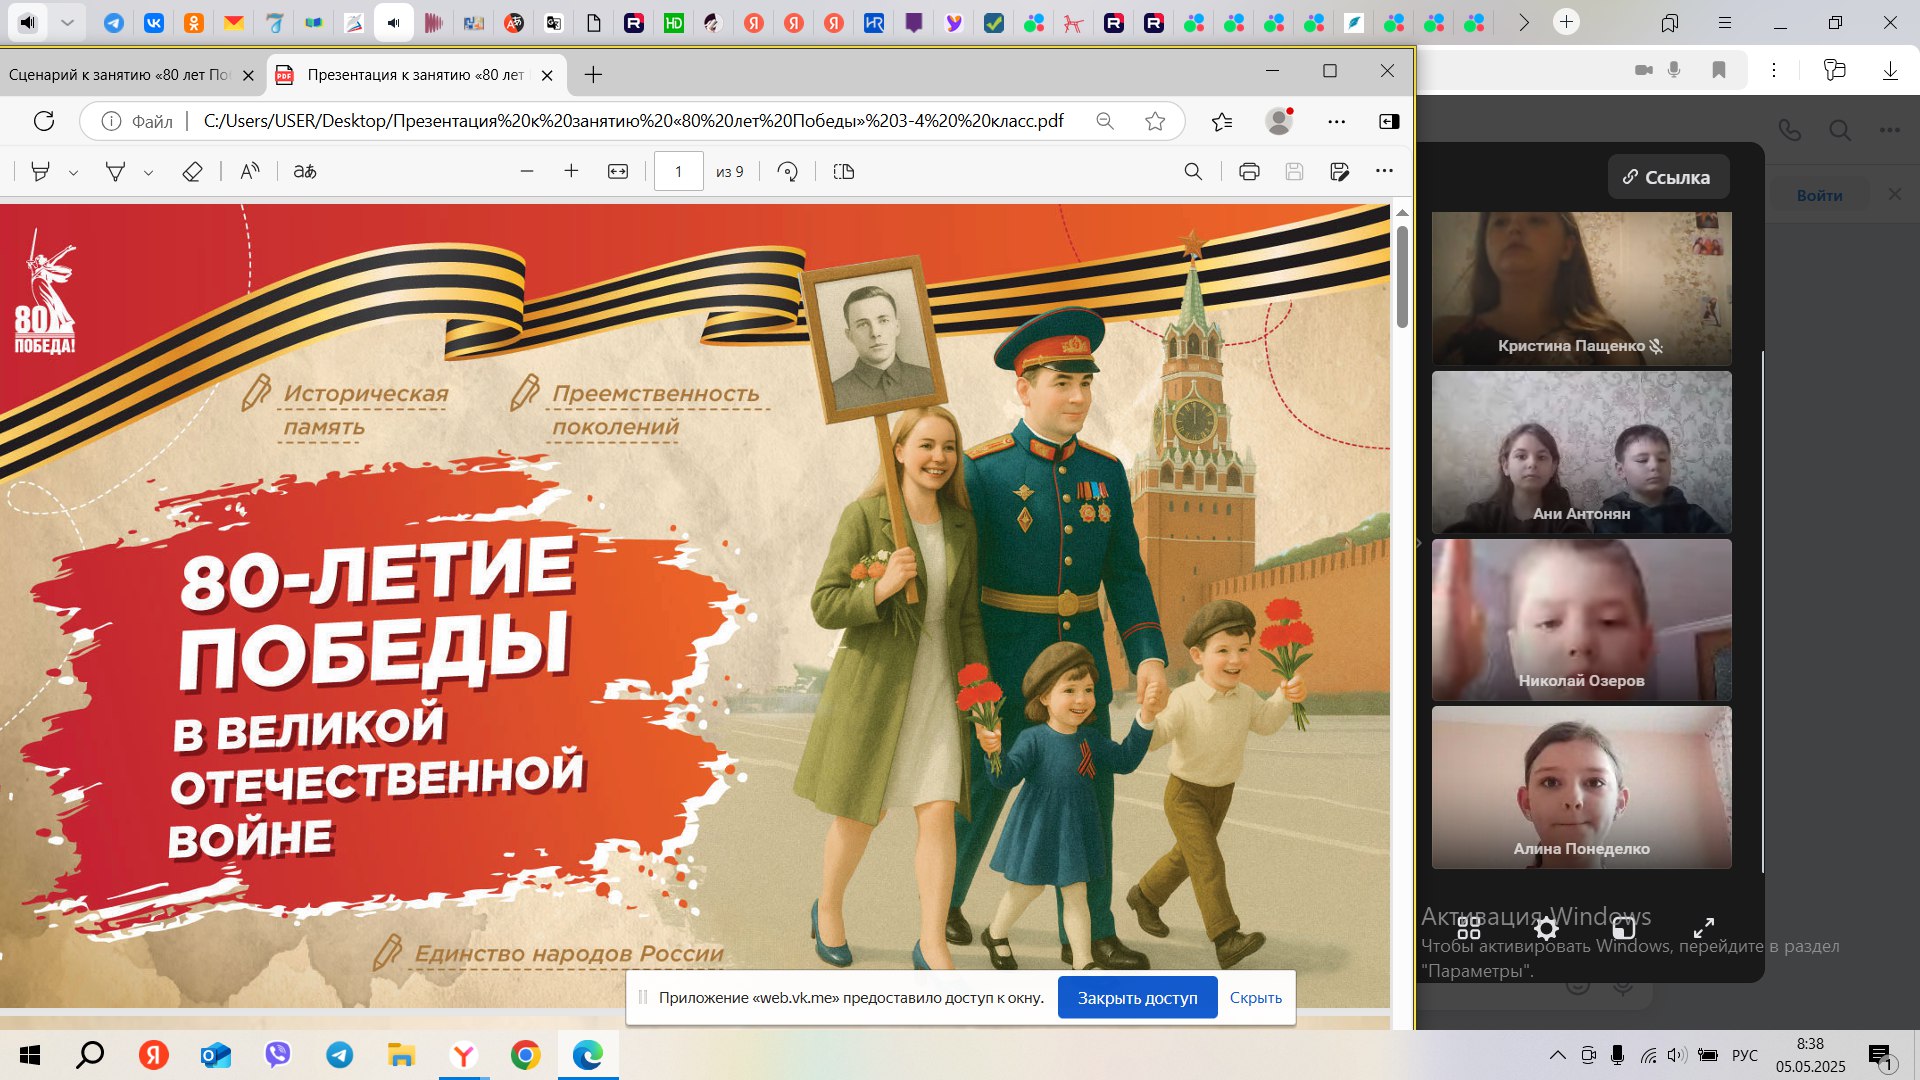The width and height of the screenshot is (1920, 1080).
Task: Zoom in the PDF with plus button
Action: tap(571, 172)
